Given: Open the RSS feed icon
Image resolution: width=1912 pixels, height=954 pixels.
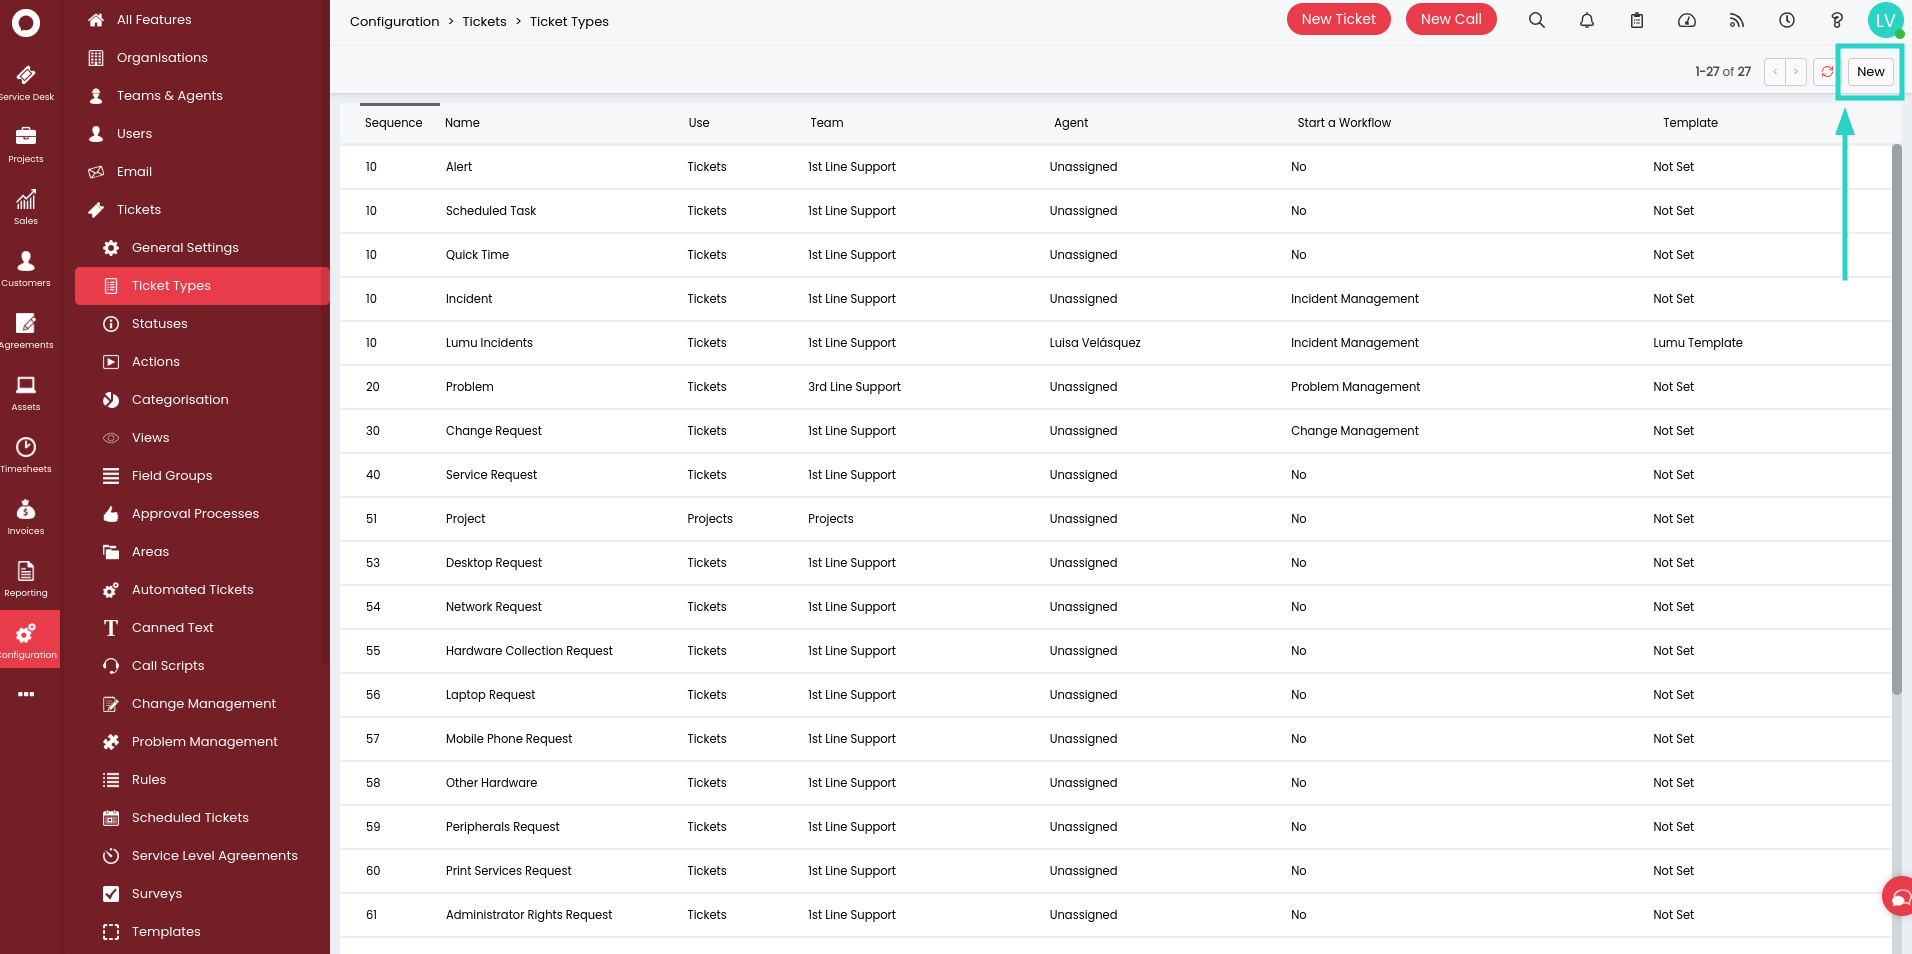Looking at the screenshot, I should pos(1737,20).
